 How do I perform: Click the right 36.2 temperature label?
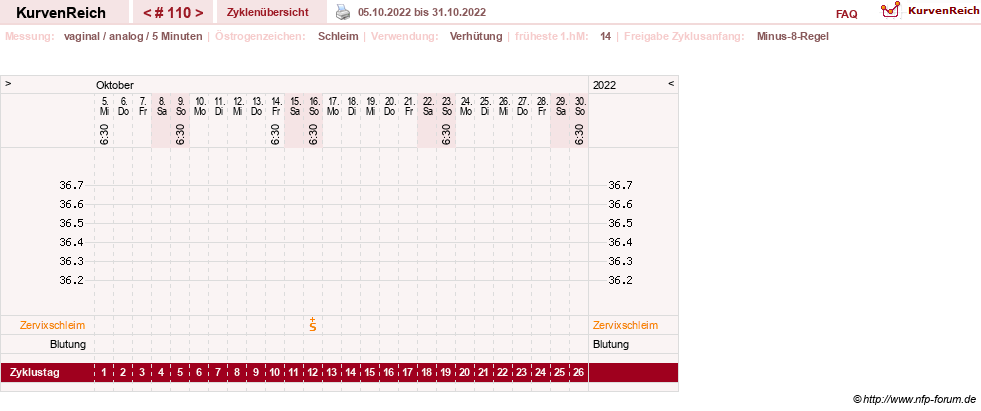click(x=621, y=280)
